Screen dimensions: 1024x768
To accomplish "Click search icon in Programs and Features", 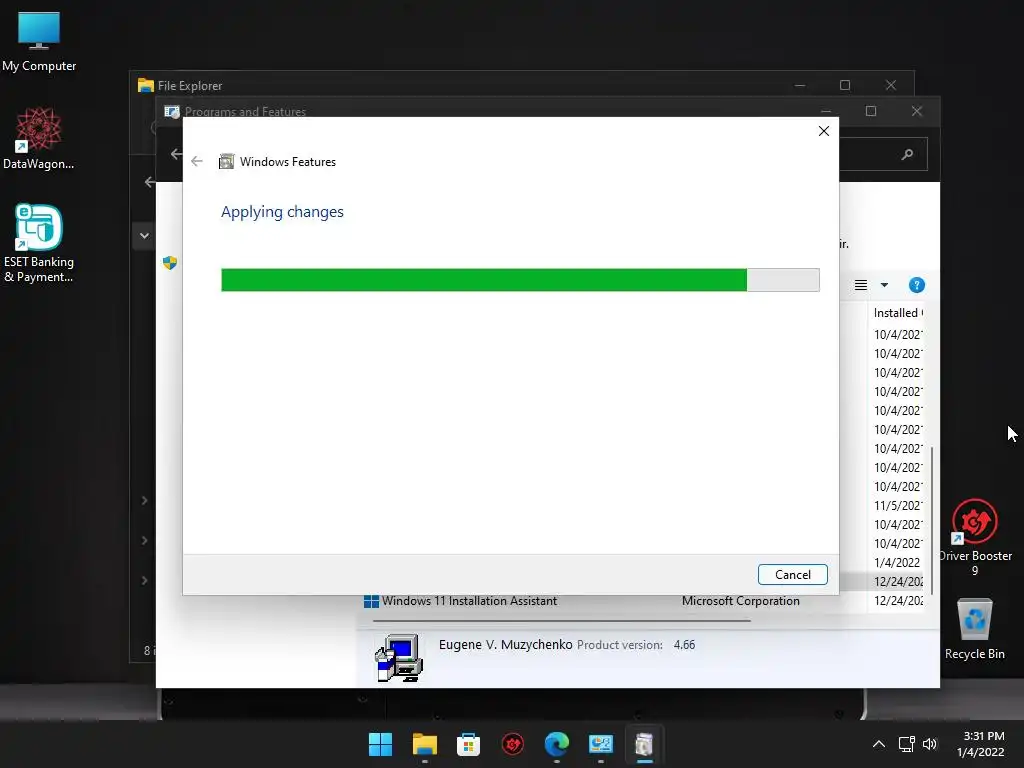I will coord(907,155).
